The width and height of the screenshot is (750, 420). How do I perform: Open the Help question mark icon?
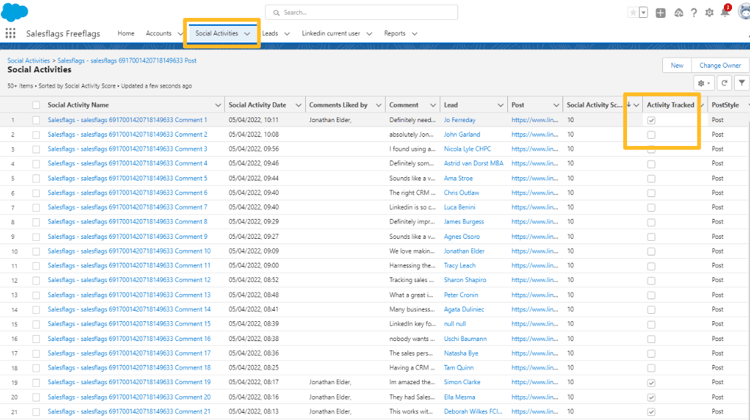(x=694, y=13)
